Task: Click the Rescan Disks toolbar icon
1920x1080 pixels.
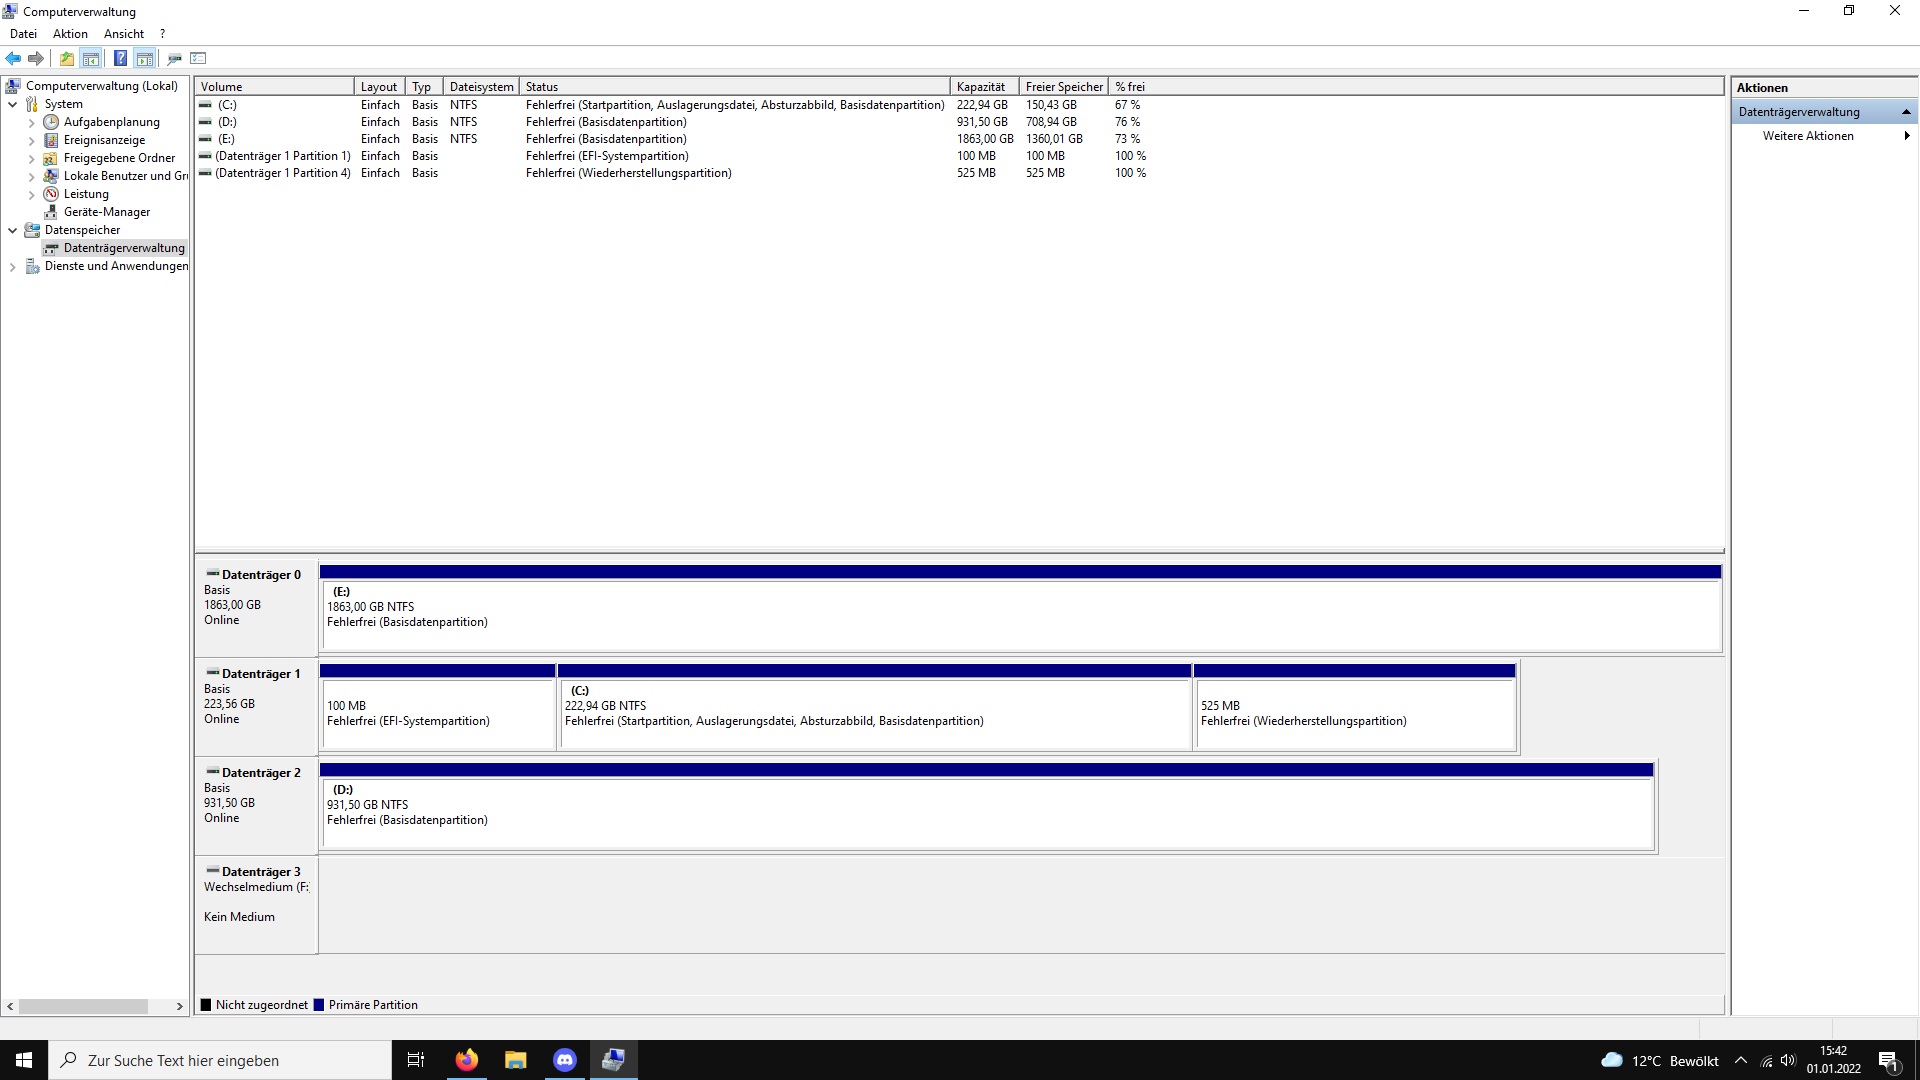Action: 174,58
